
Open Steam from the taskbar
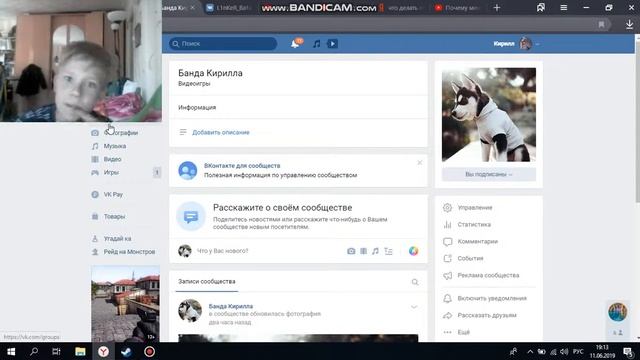[x=126, y=351]
